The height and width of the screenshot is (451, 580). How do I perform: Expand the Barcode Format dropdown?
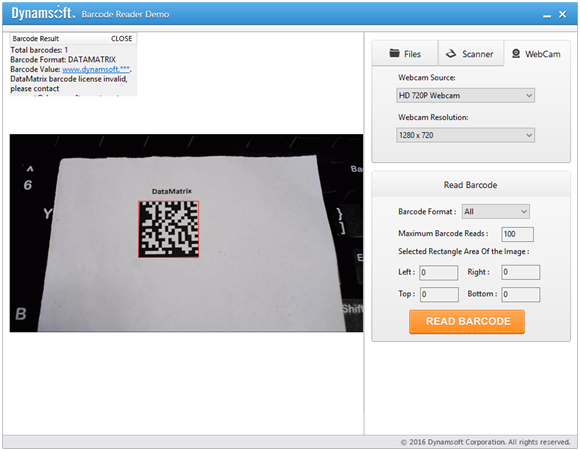coord(495,212)
